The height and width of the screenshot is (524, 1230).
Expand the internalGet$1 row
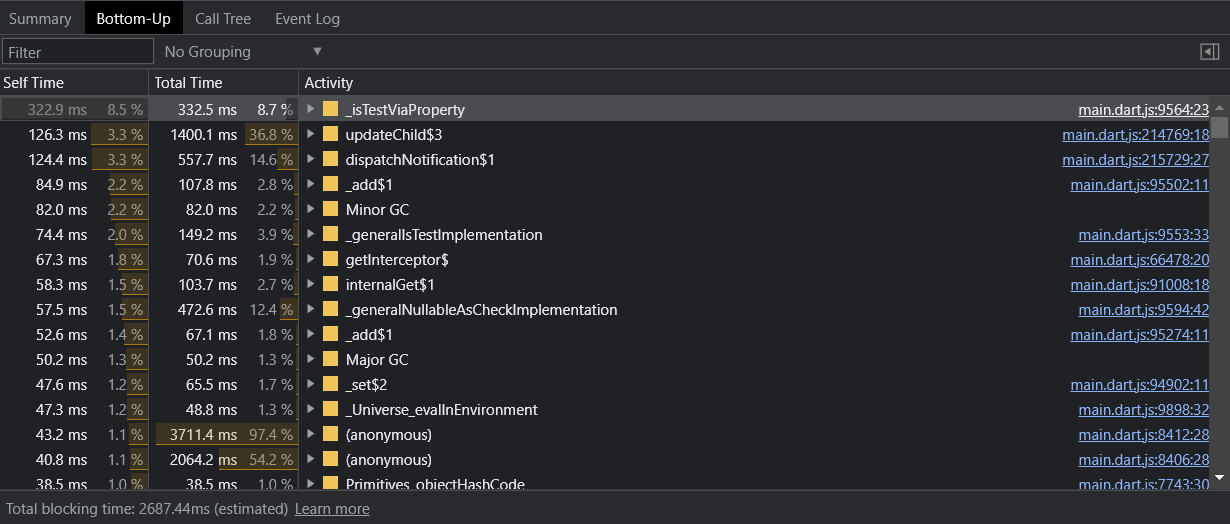coord(311,284)
